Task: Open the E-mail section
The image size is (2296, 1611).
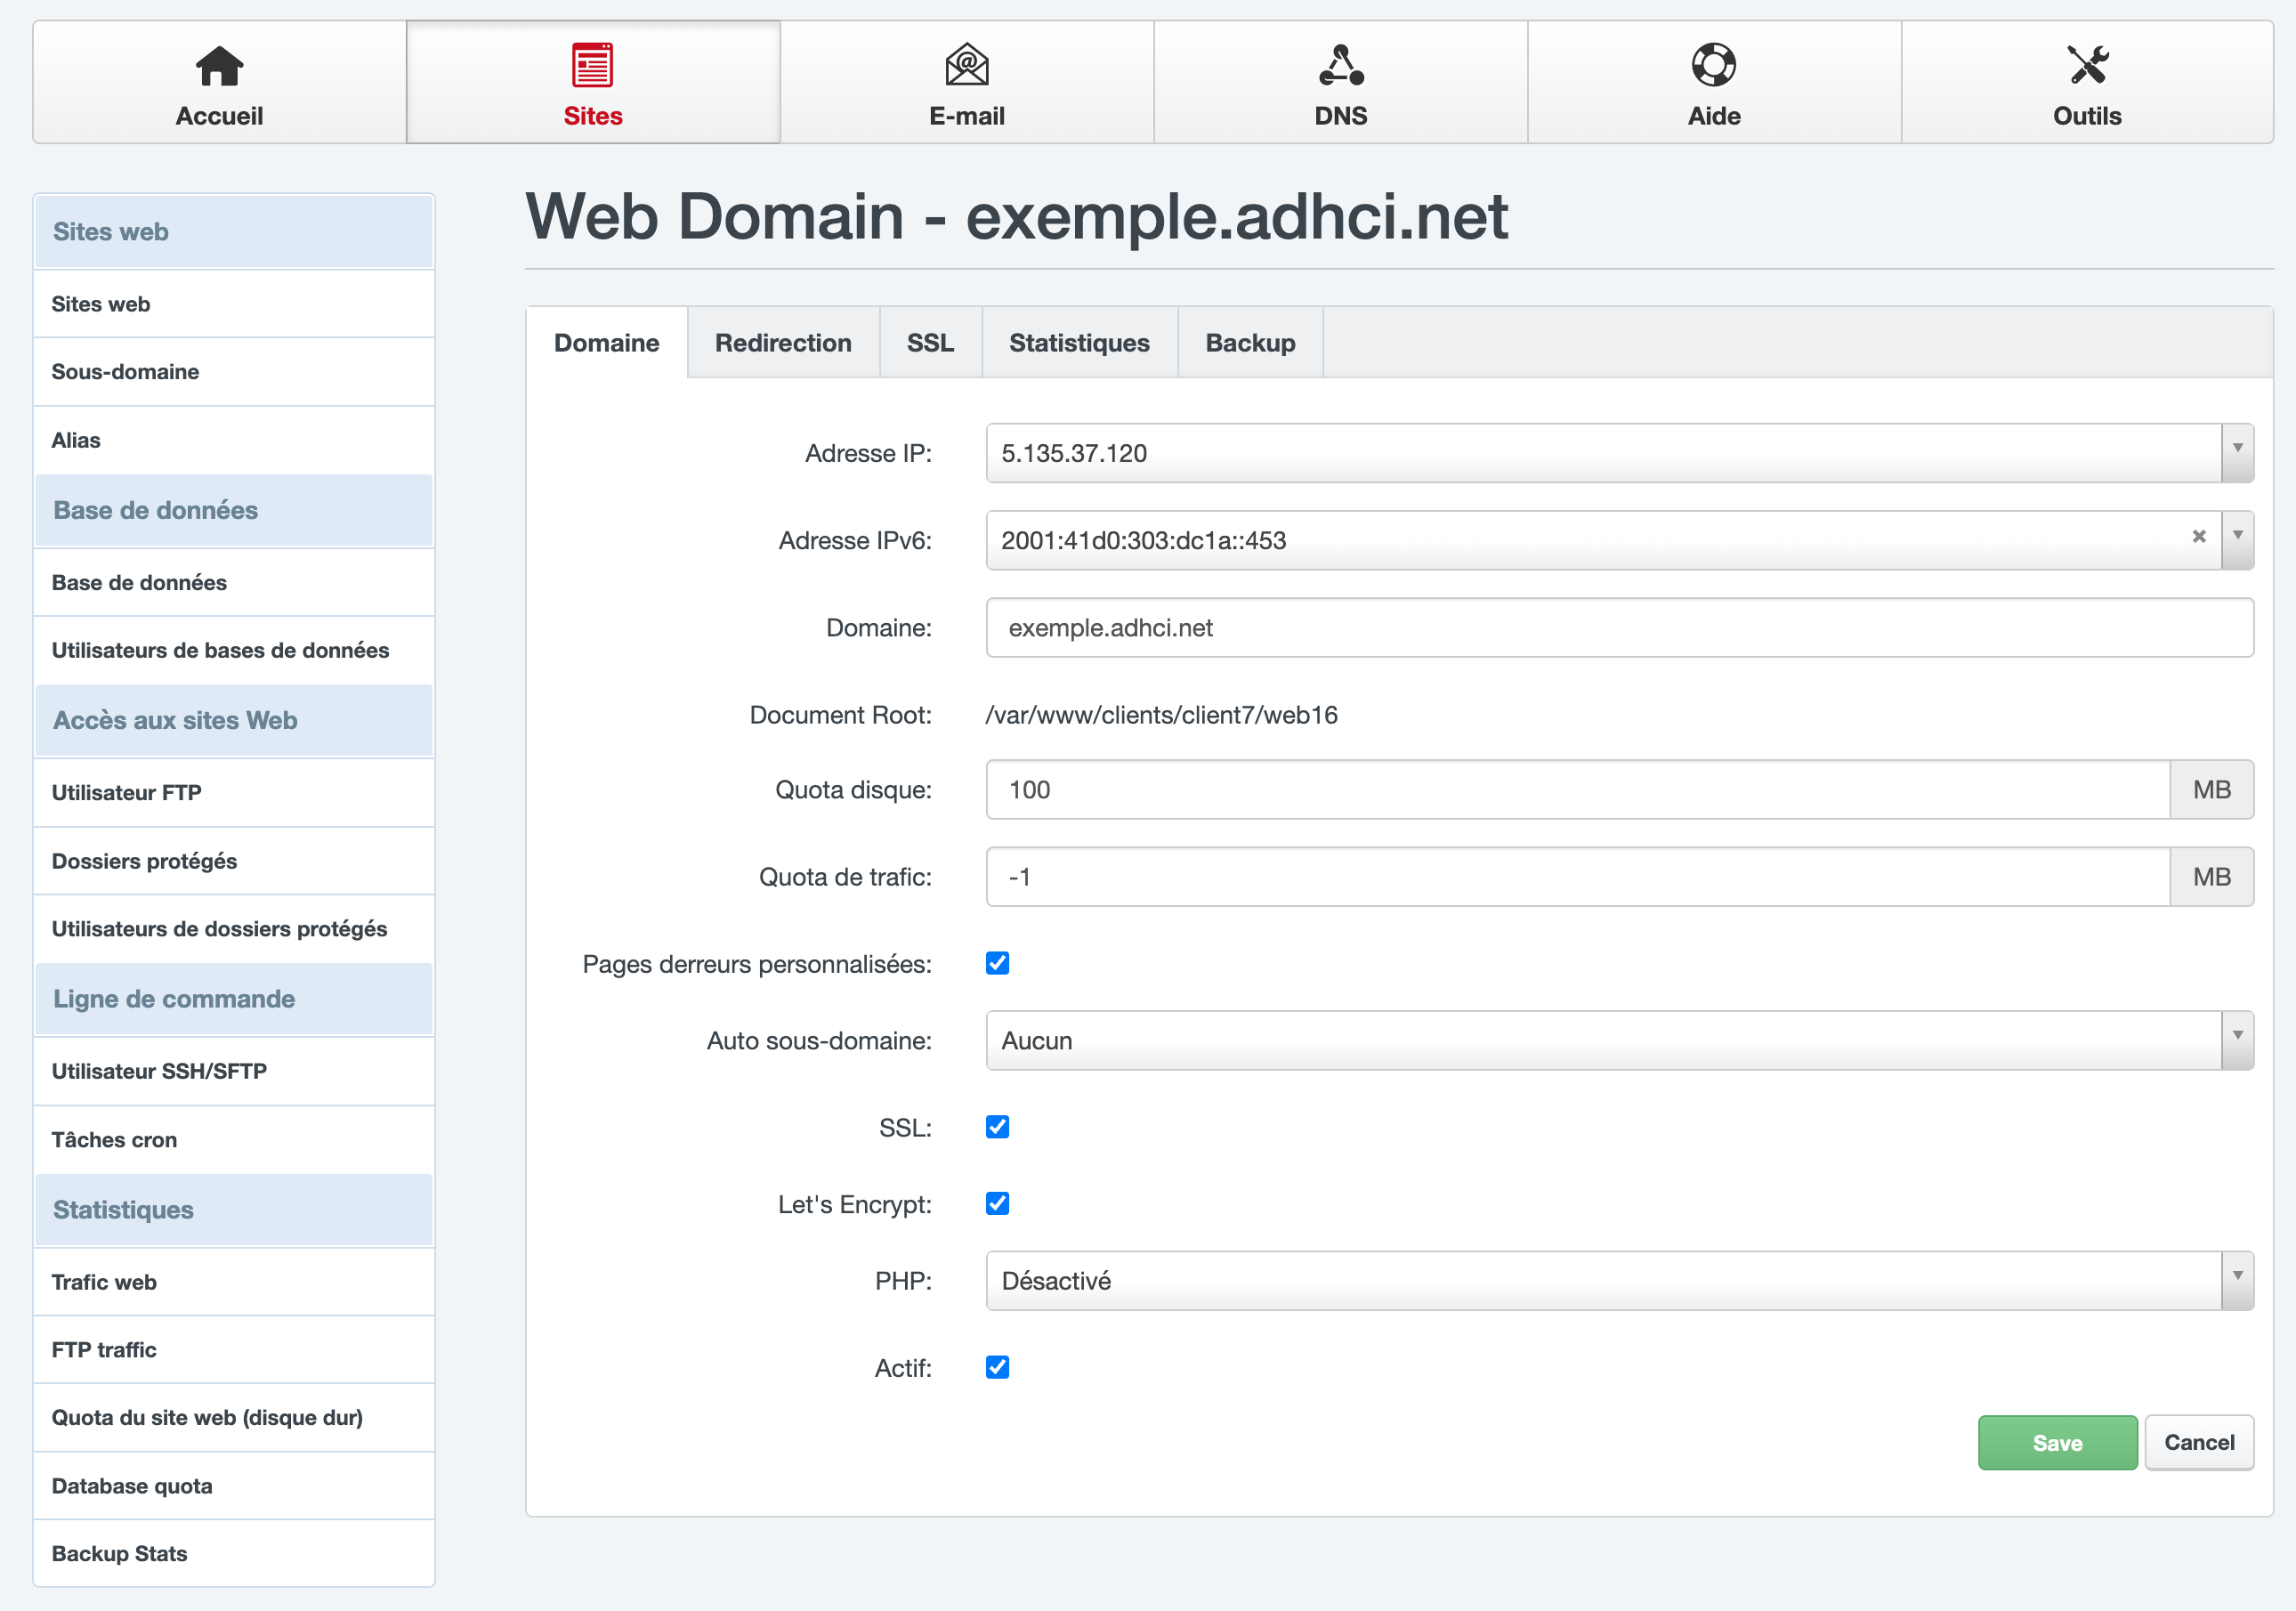Action: point(966,82)
